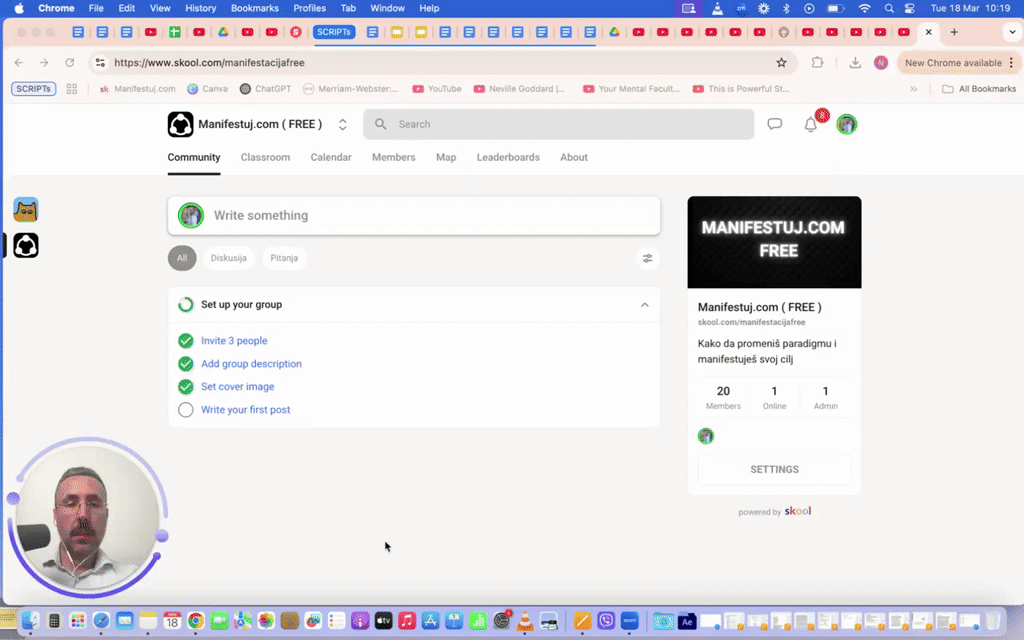Image resolution: width=1024 pixels, height=640 pixels.
Task: Toggle the Set cover image checkmark
Action: [185, 387]
